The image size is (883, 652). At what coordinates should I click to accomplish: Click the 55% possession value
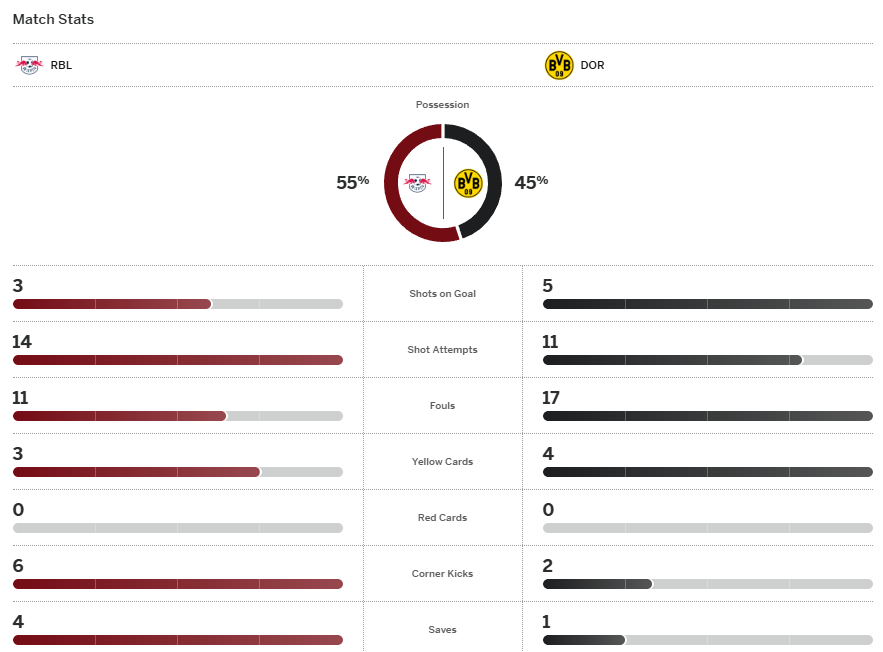[x=352, y=182]
